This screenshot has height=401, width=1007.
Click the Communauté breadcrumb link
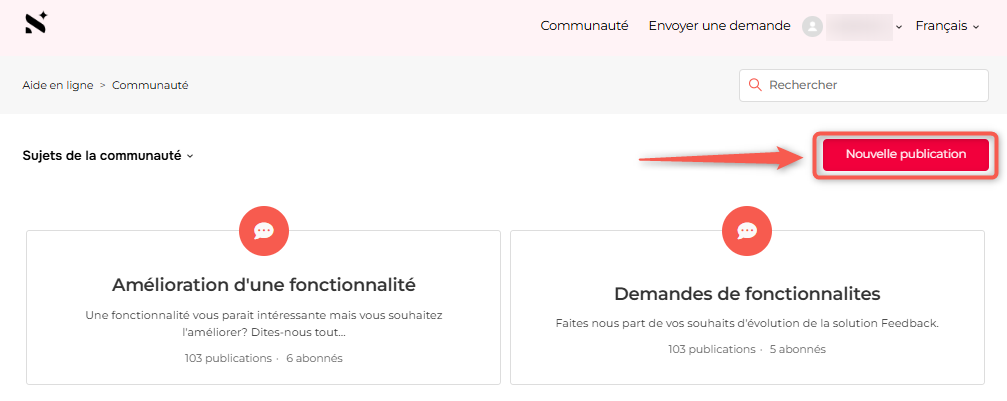coord(150,85)
